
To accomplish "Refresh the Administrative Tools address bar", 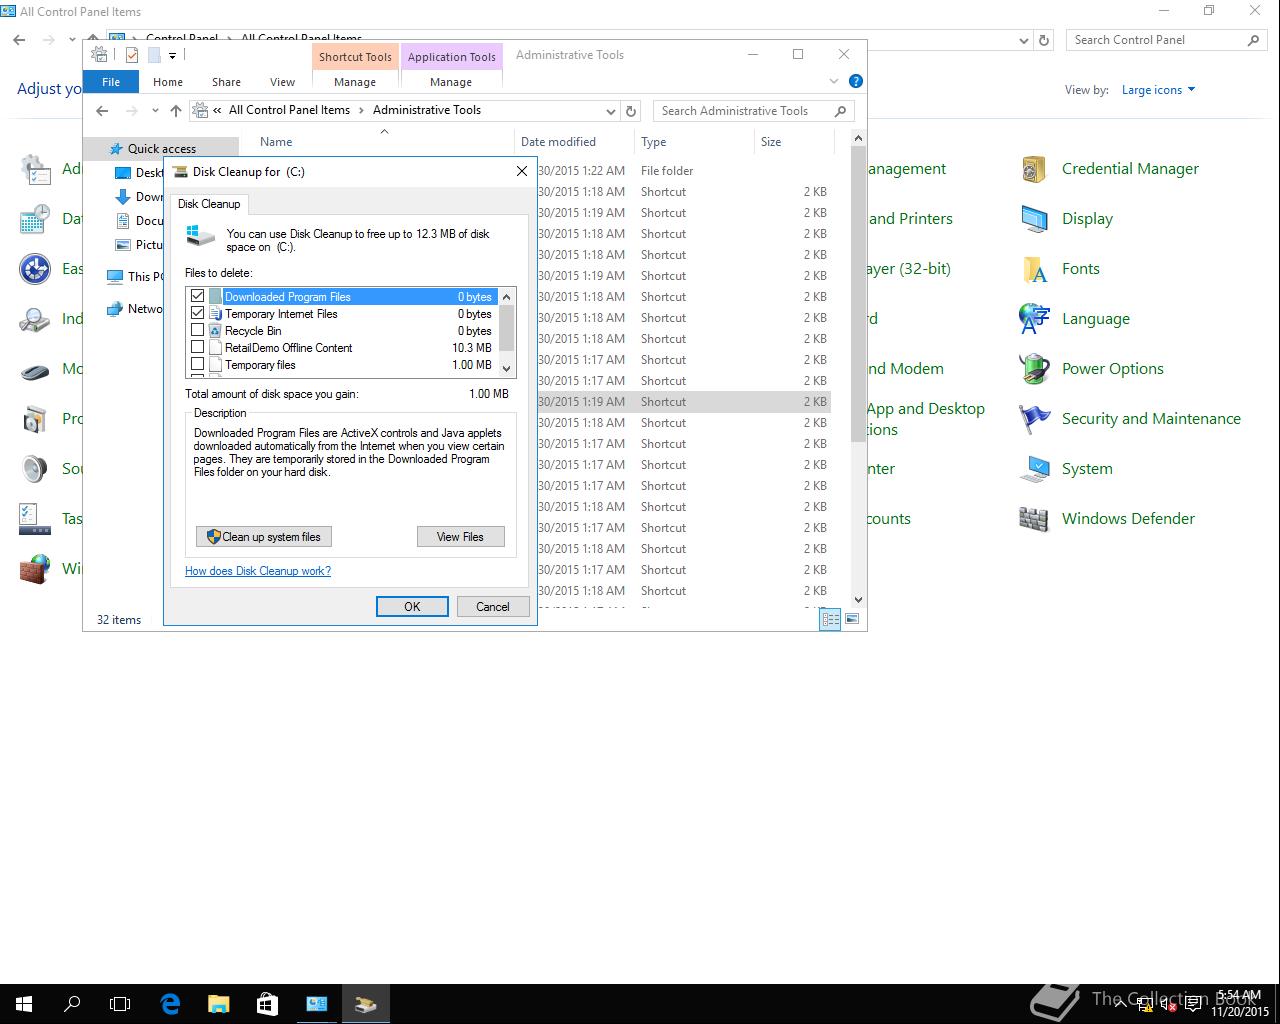I will 631,111.
